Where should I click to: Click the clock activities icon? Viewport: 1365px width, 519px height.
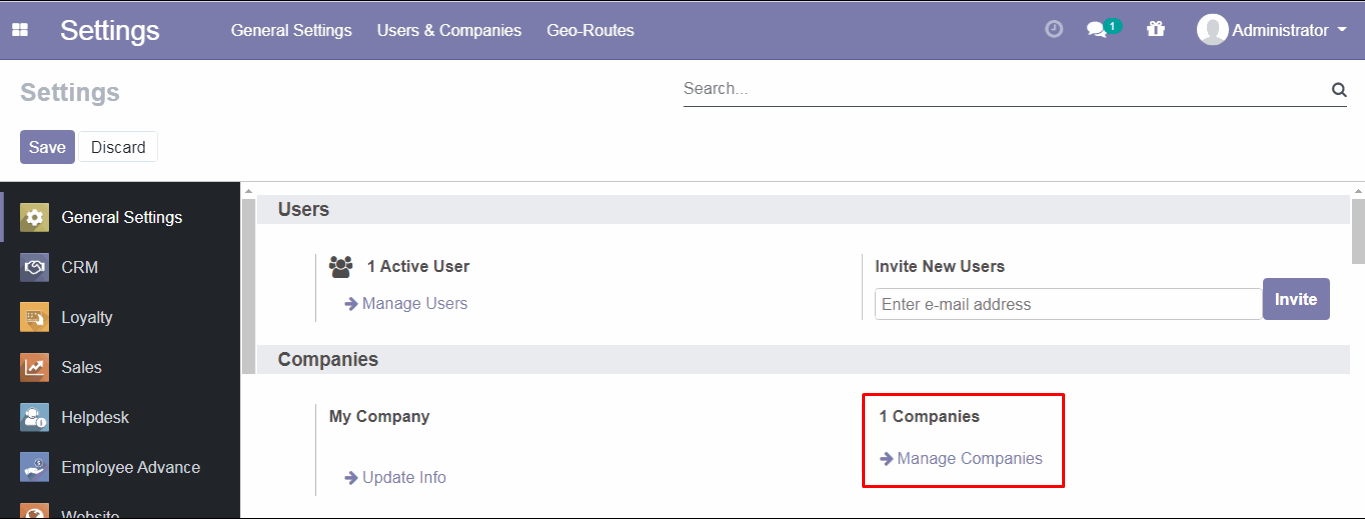1053,29
